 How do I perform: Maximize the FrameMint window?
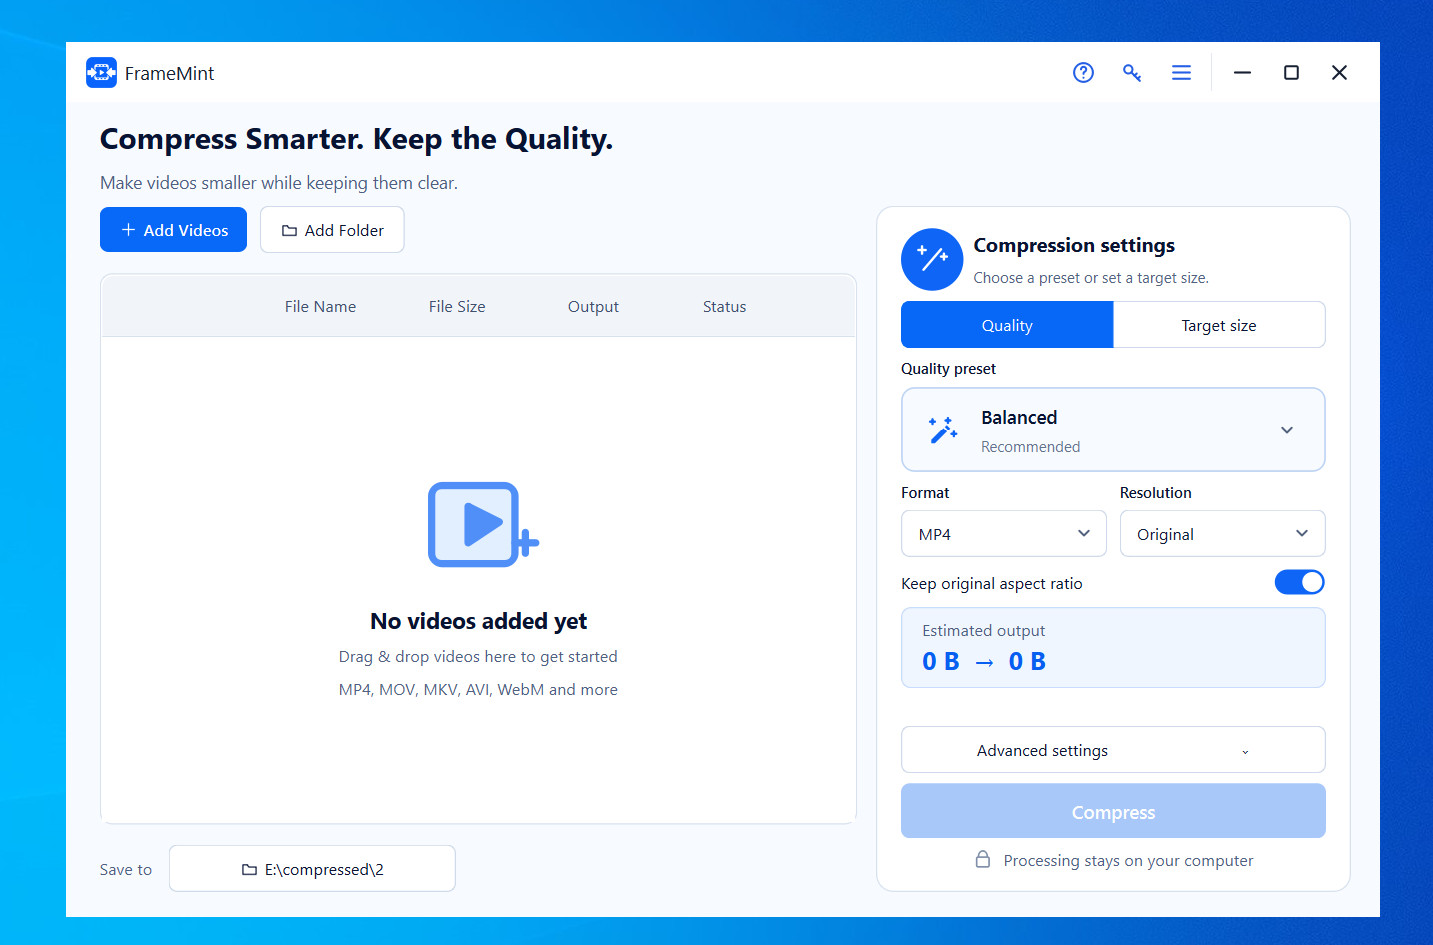point(1291,73)
